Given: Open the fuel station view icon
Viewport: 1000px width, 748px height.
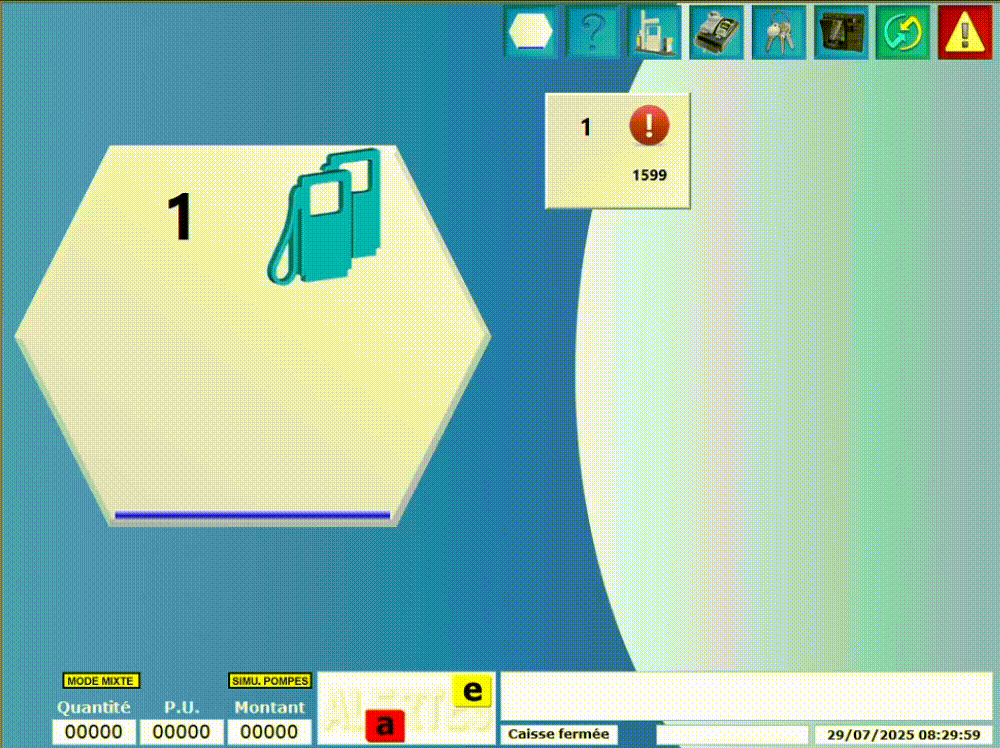Looking at the screenshot, I should [654, 32].
